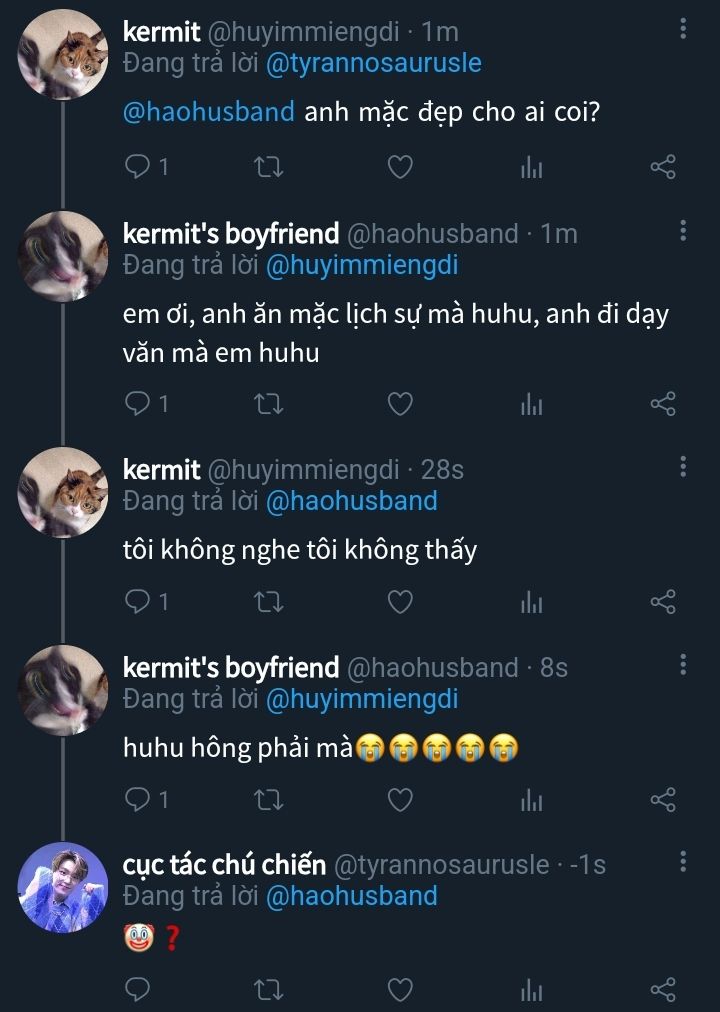This screenshot has height=1012, width=720.
Task: Reply to the "huhu hông phải mà" tweet
Action: pyautogui.click(x=137, y=799)
